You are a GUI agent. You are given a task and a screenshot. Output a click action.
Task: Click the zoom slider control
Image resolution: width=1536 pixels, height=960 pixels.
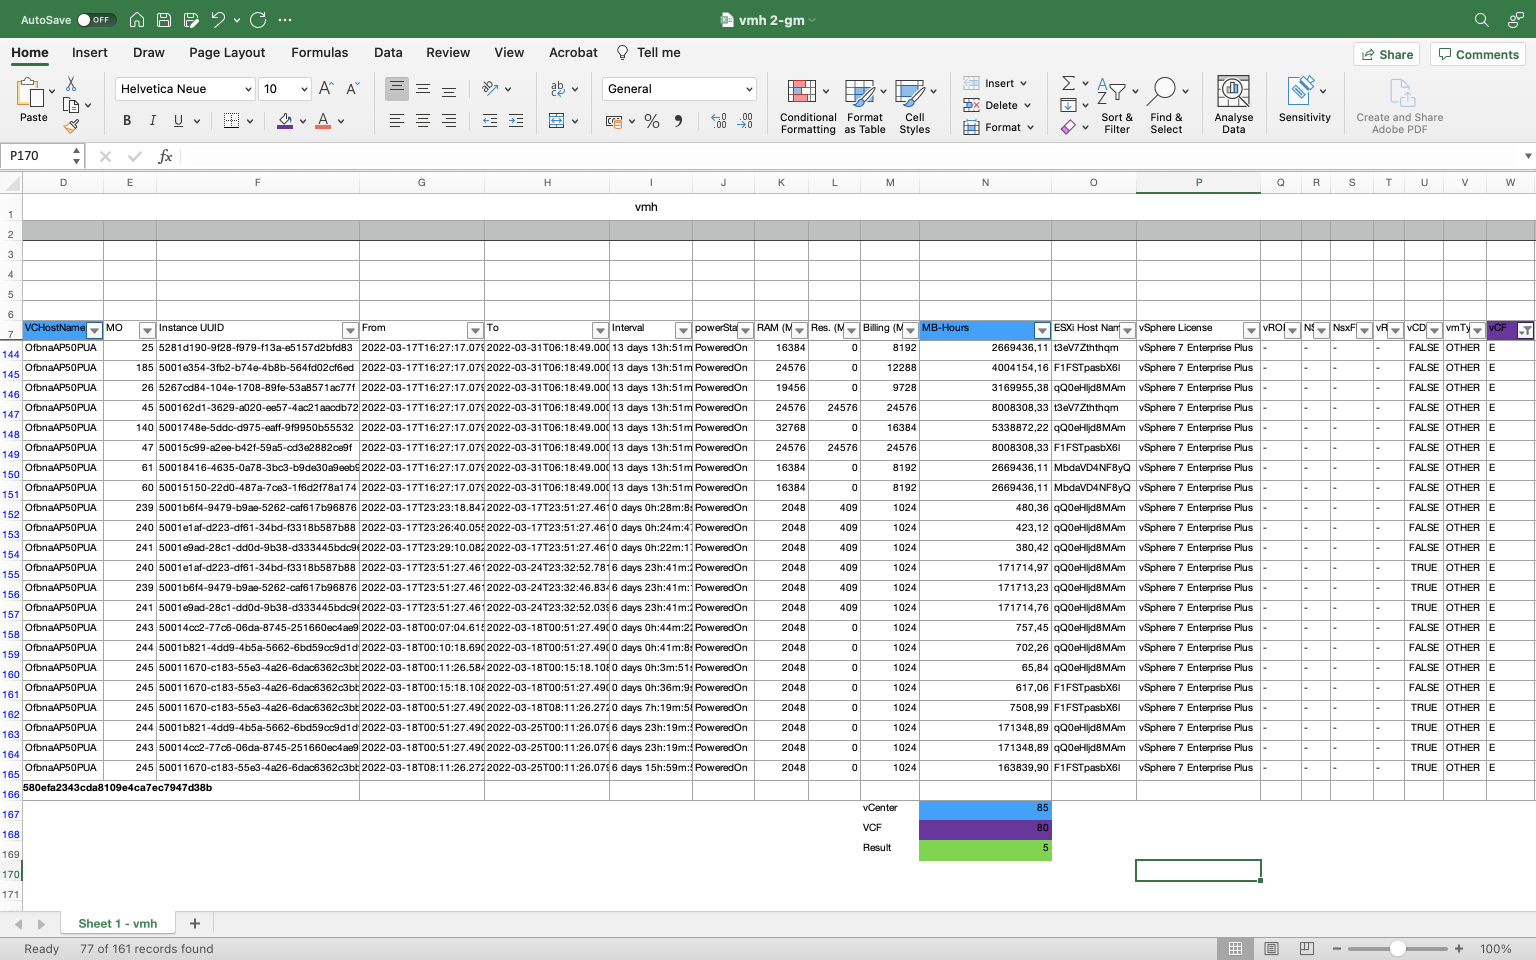1397,948
